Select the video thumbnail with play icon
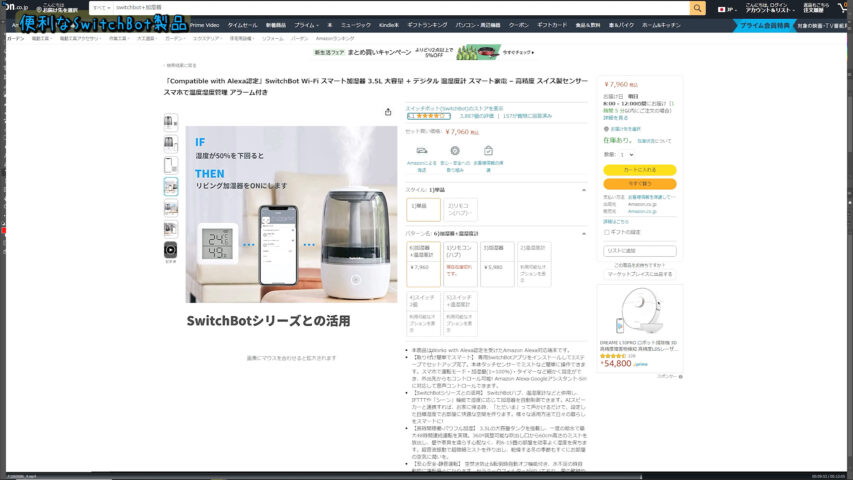 pyautogui.click(x=170, y=249)
